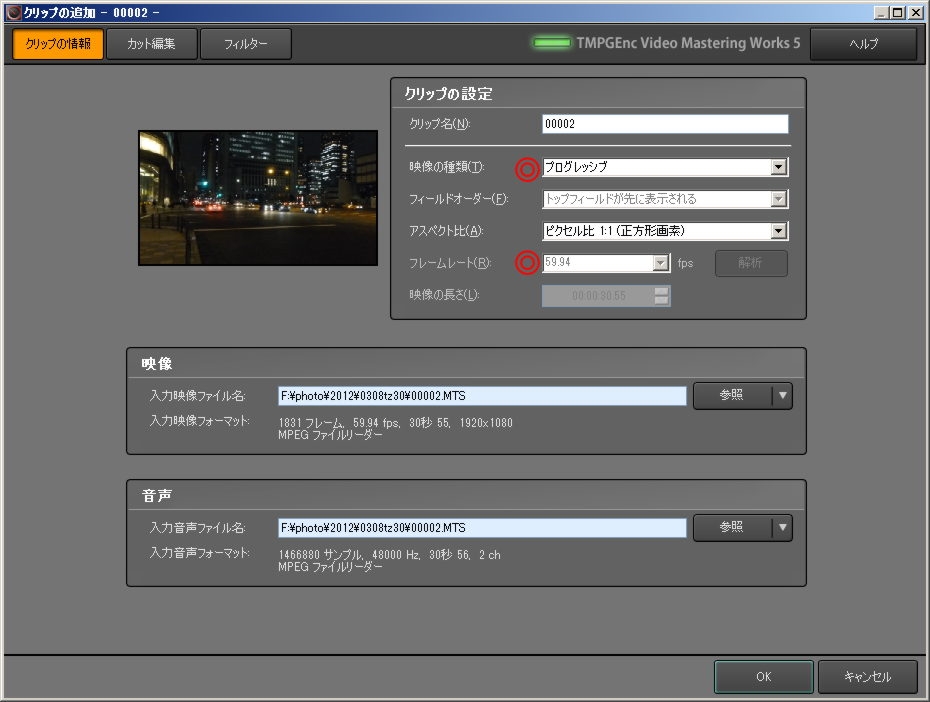Image resolution: width=930 pixels, height=702 pixels.
Task: Switch to the カット編集 tab
Action: coord(150,44)
